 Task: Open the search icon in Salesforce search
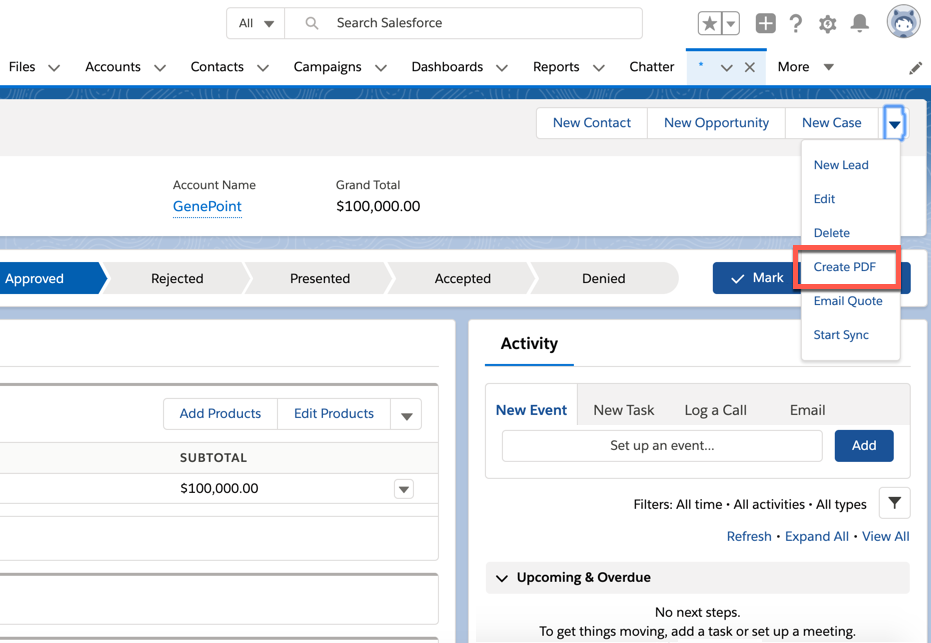point(312,23)
